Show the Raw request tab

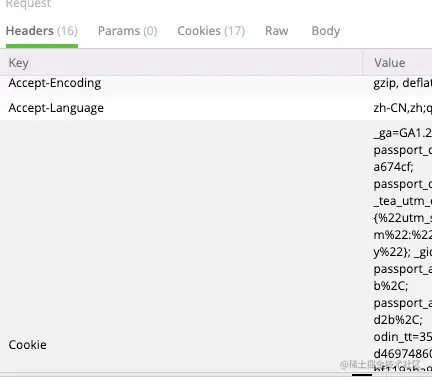pyautogui.click(x=277, y=31)
